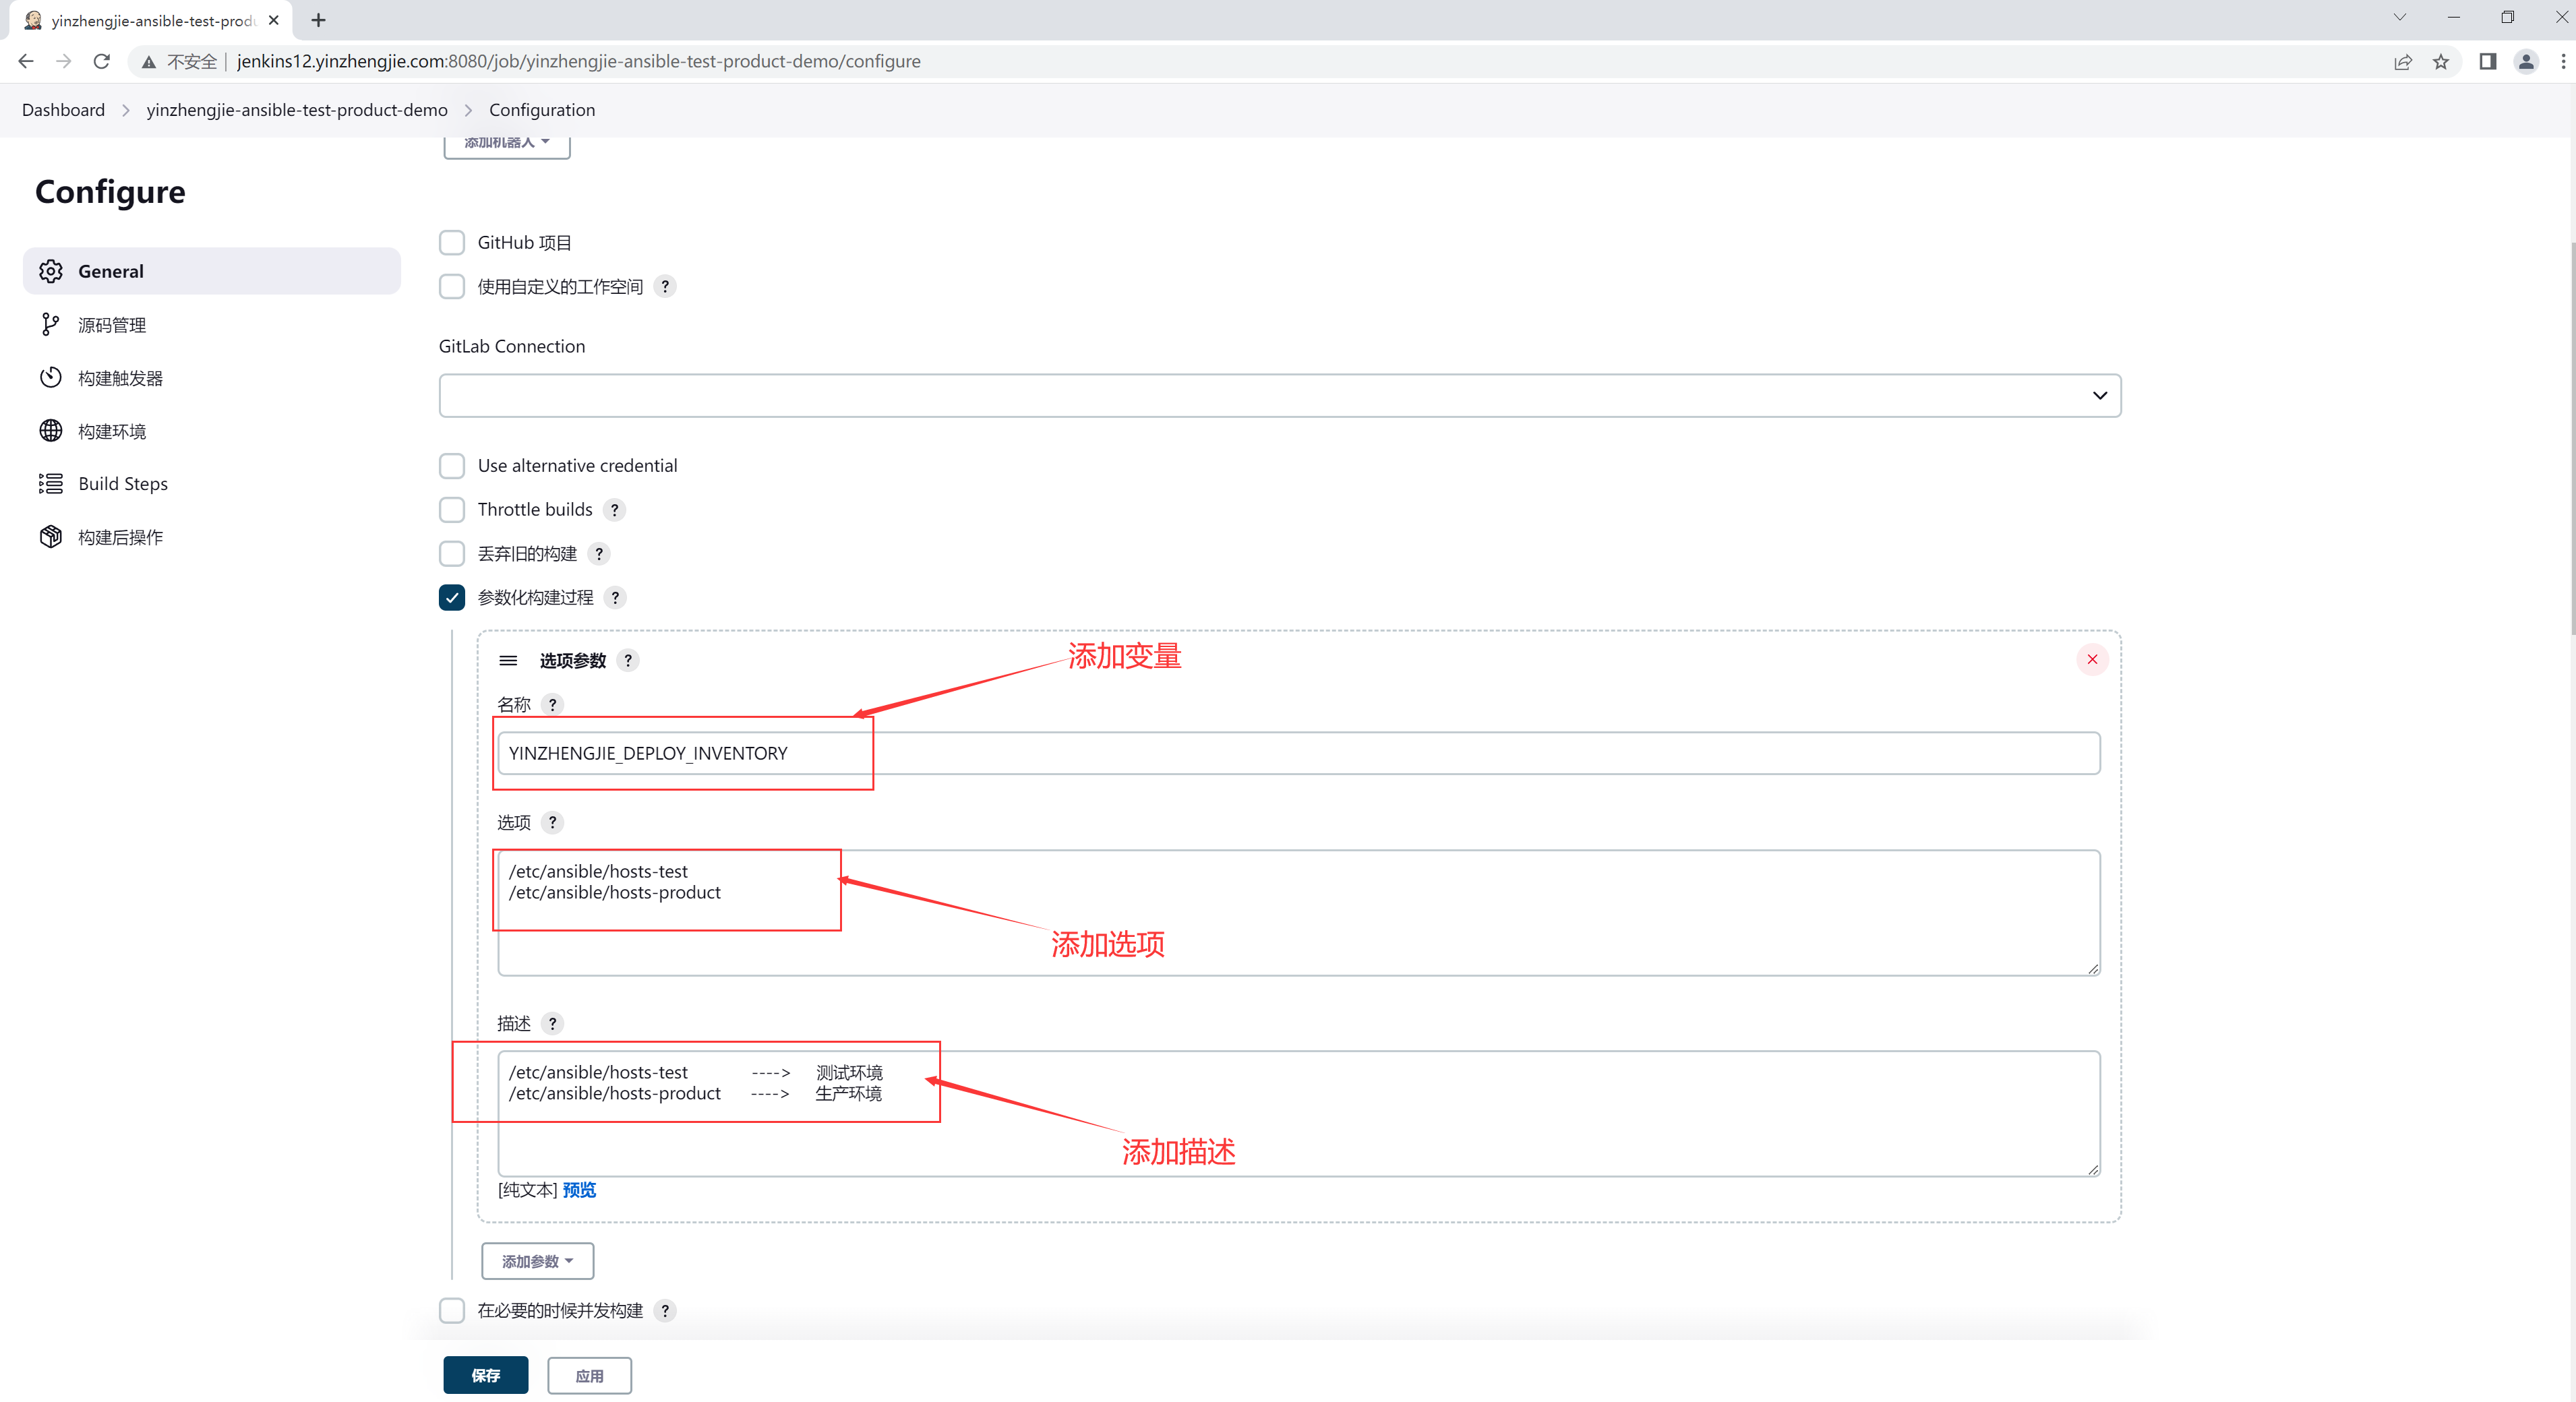Image resolution: width=2576 pixels, height=1402 pixels.
Task: Click the share page icon in address bar
Action: click(x=2402, y=61)
